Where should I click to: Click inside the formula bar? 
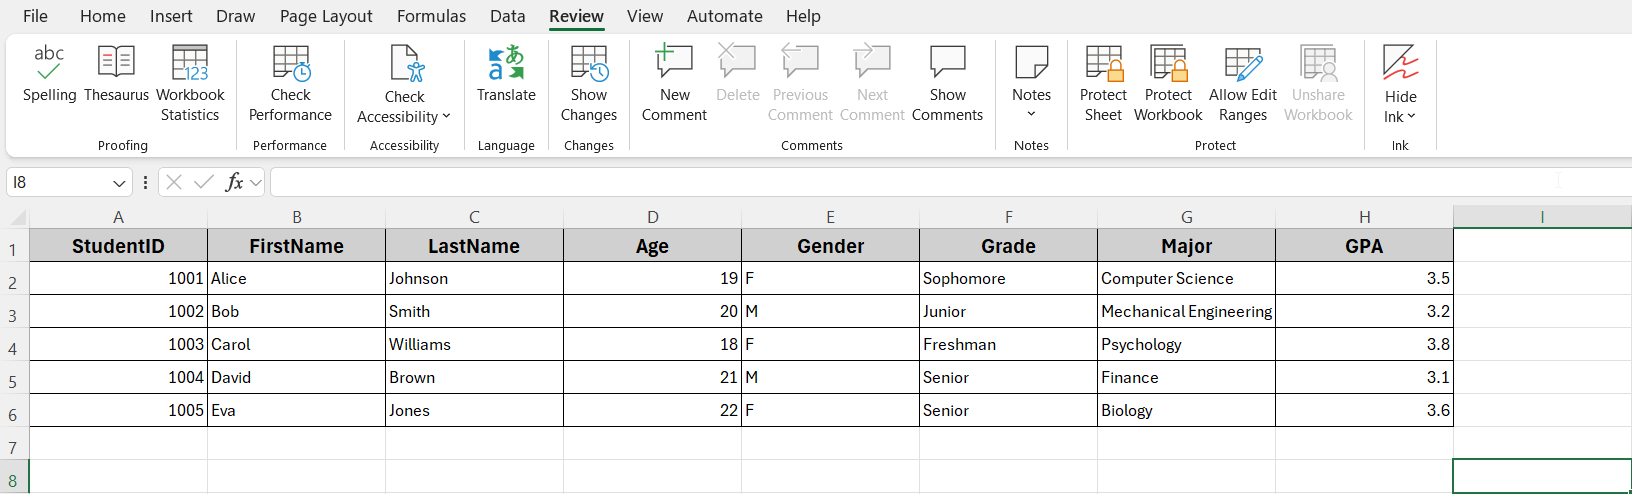(950, 182)
